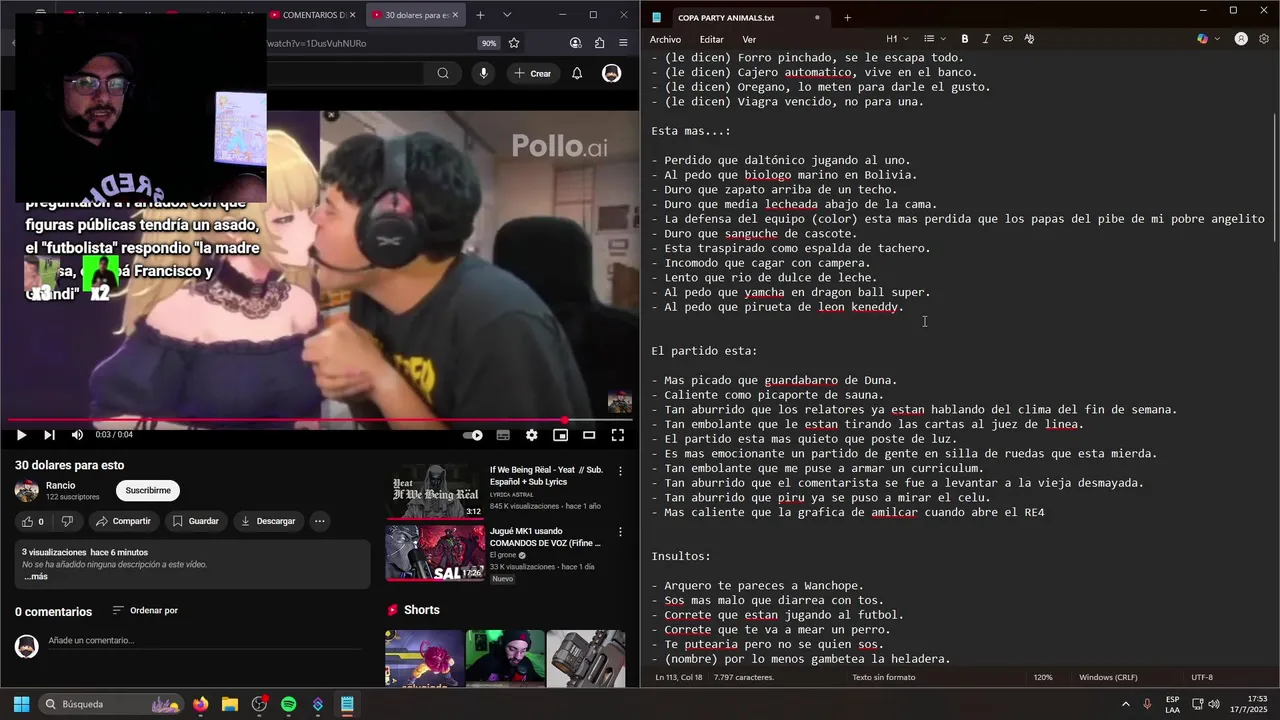Switch to theater mode view

589,435
